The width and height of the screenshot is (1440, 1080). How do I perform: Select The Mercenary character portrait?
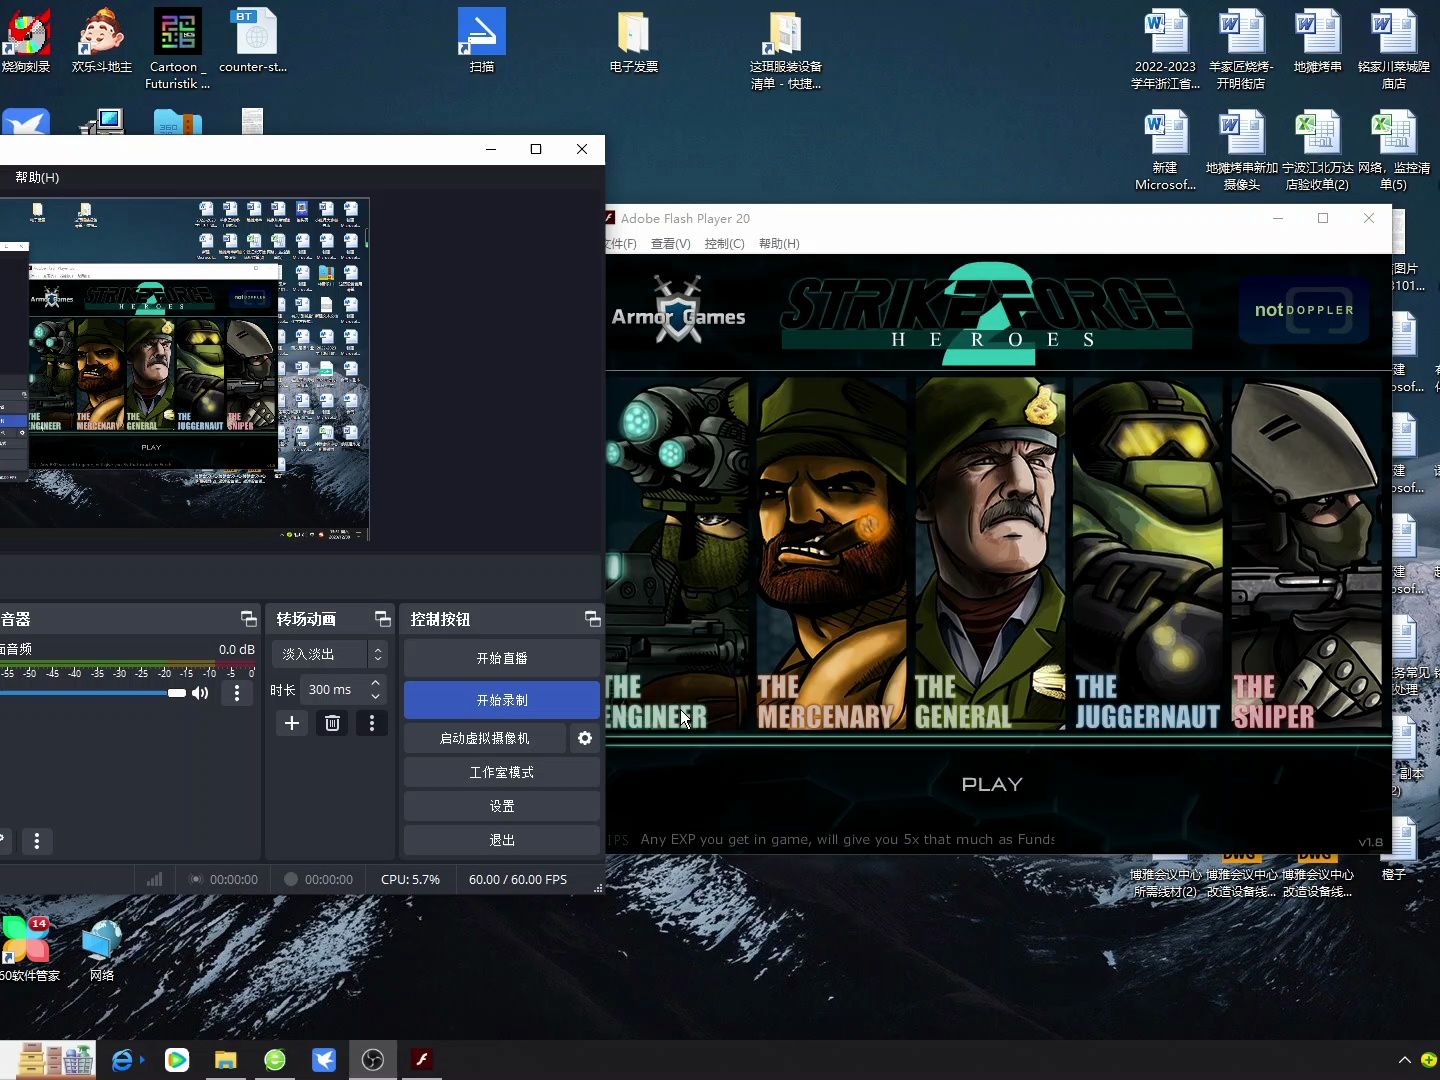click(832, 553)
